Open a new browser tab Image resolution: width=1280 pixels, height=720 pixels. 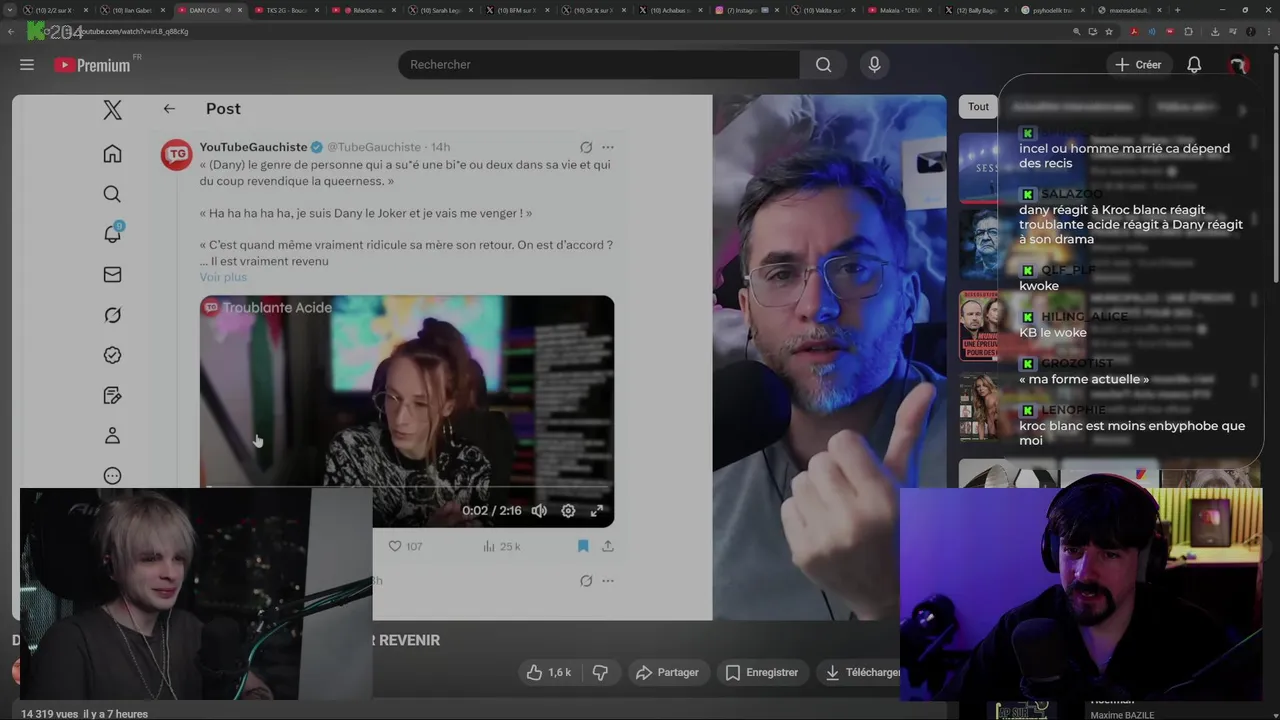pos(1177,10)
